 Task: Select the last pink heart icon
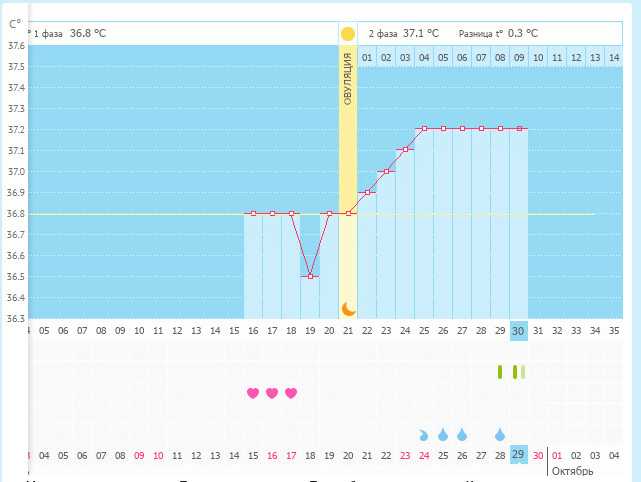tap(291, 393)
